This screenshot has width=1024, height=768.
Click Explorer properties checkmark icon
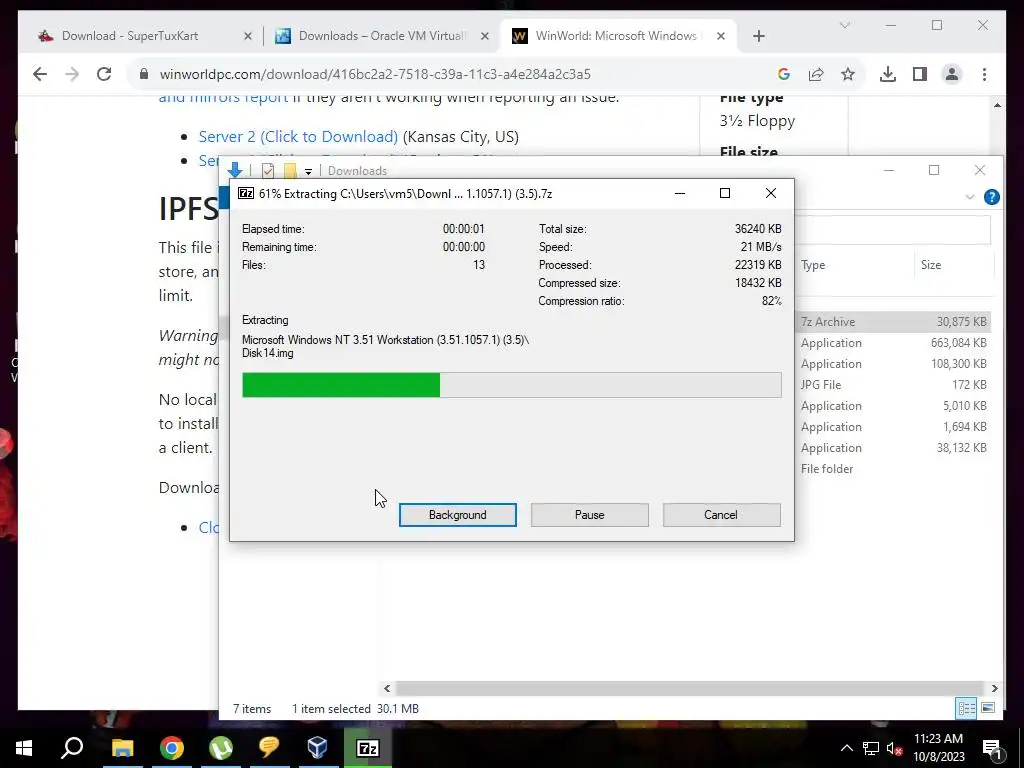pos(268,170)
